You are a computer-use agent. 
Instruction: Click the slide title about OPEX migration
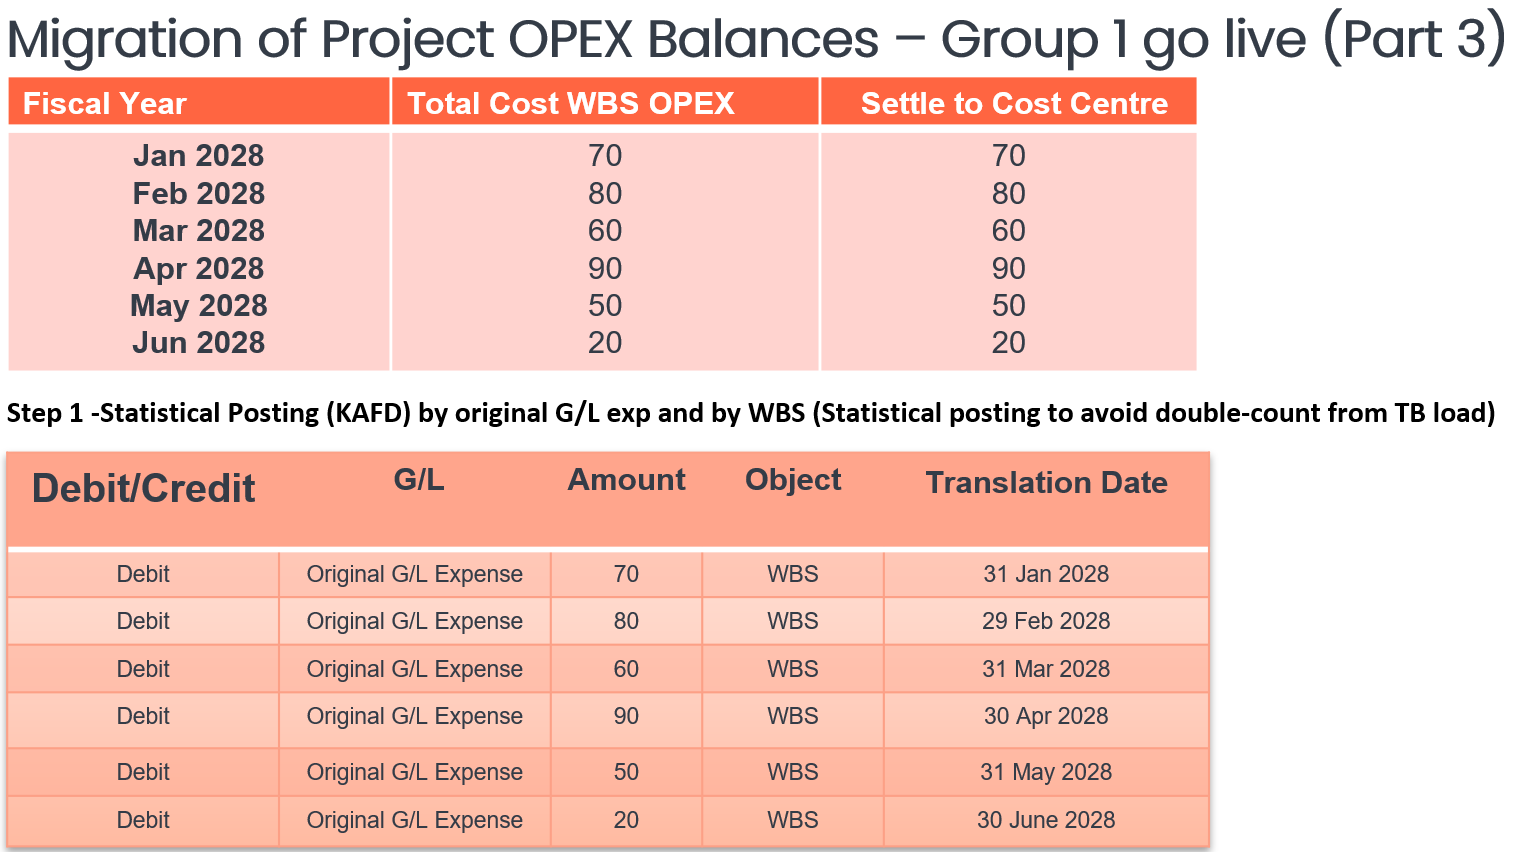coord(756,40)
